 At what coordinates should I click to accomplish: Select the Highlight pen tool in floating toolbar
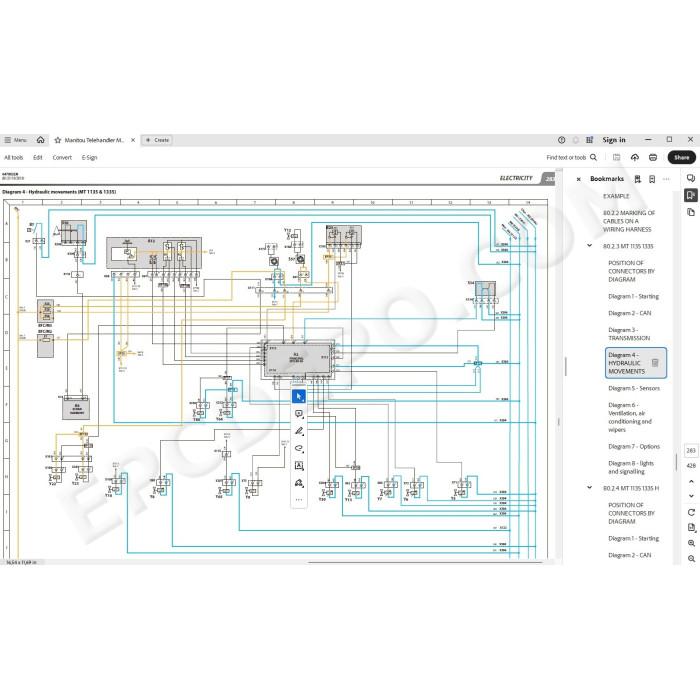[299, 431]
